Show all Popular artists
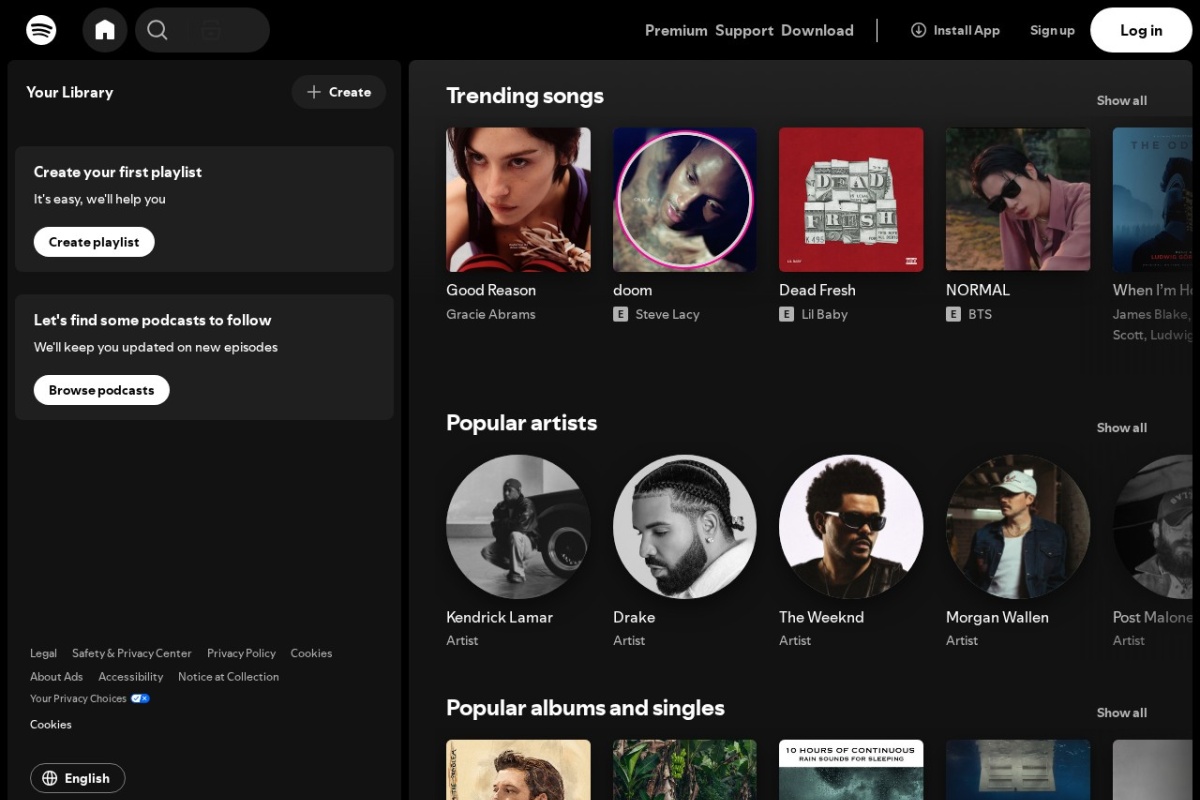 (x=1121, y=427)
